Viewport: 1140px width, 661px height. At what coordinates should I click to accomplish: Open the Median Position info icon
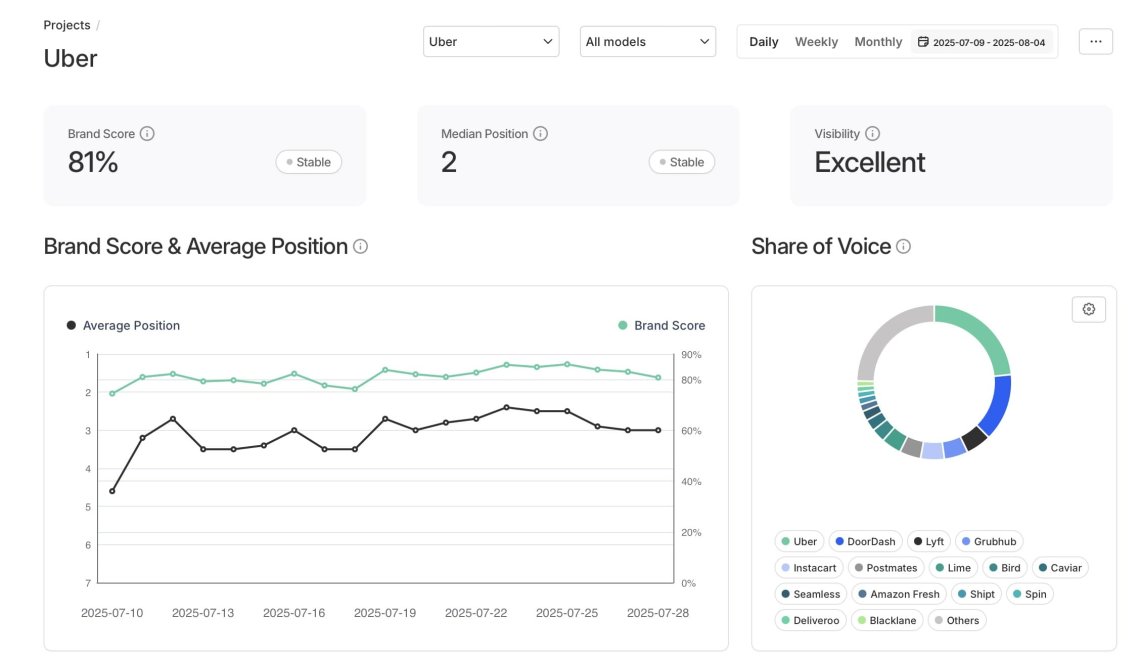click(540, 134)
